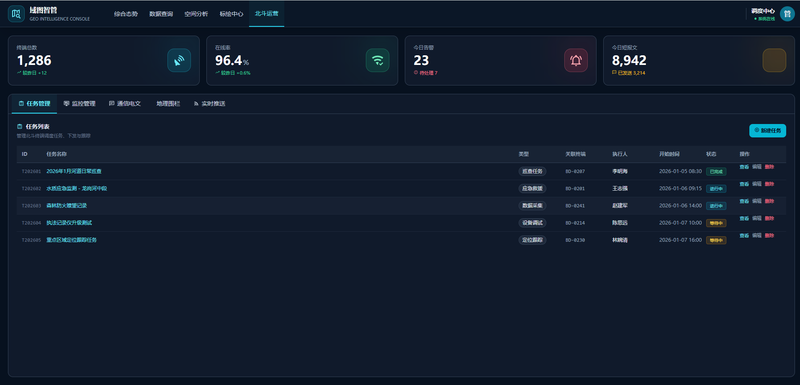
Task: Click the ID cell T202603
Action: pos(31,206)
